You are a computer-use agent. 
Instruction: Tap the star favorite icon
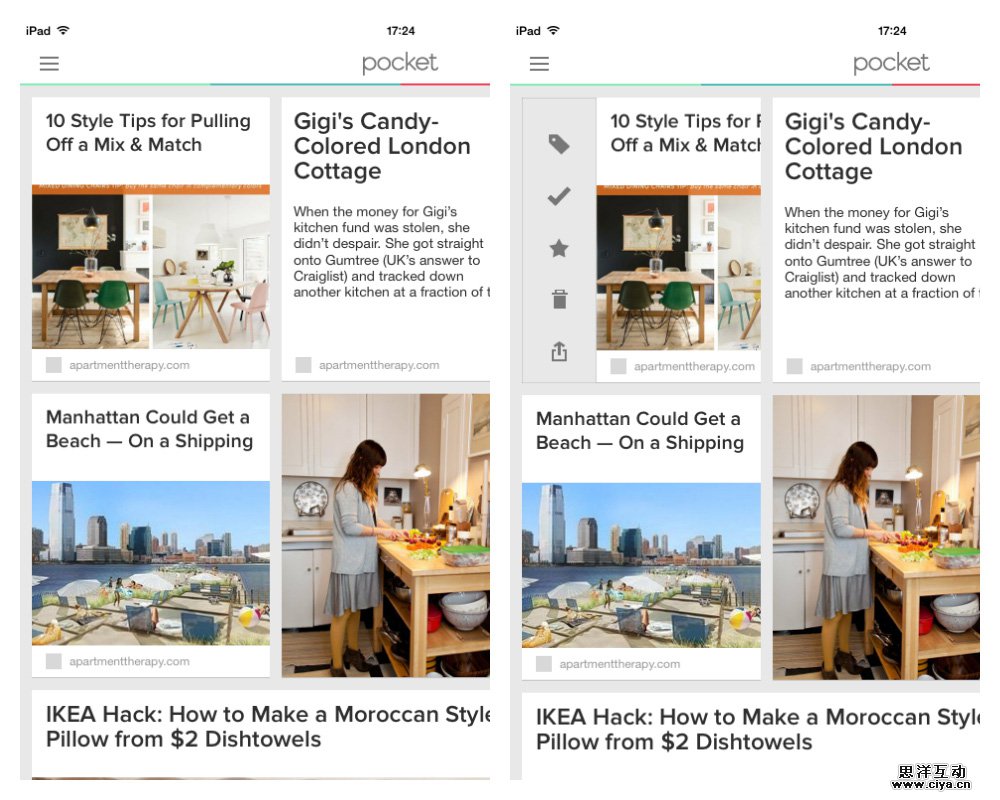tap(559, 248)
